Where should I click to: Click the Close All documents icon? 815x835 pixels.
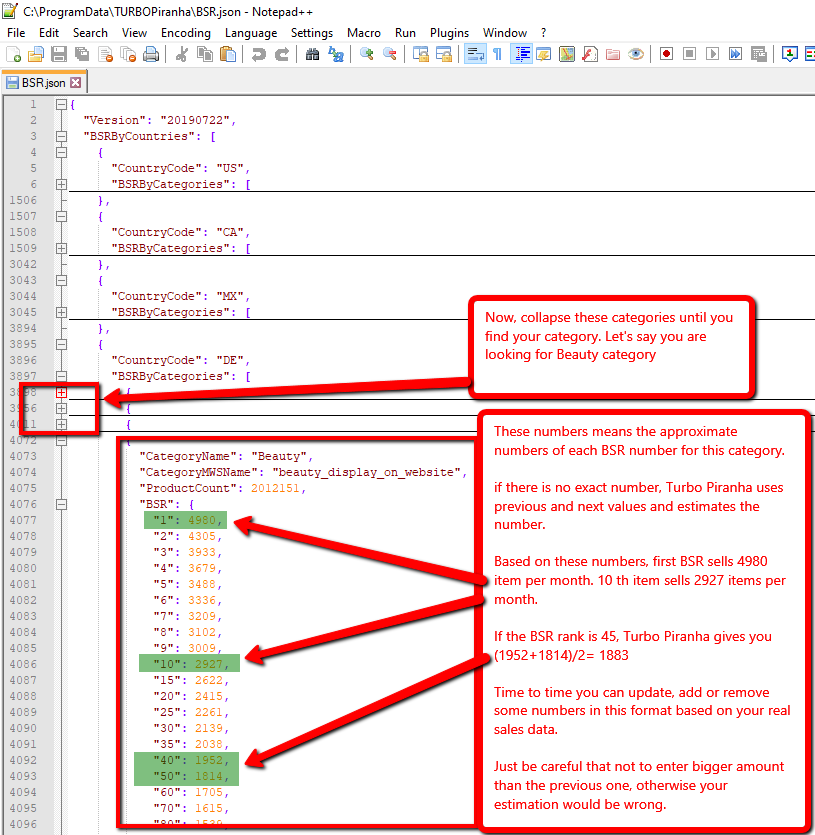click(x=128, y=54)
